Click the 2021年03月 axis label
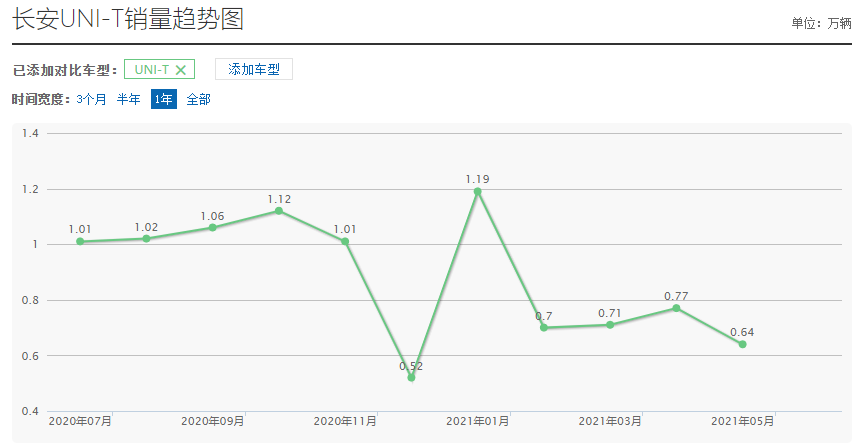Image resolution: width=858 pixels, height=448 pixels. [x=610, y=421]
